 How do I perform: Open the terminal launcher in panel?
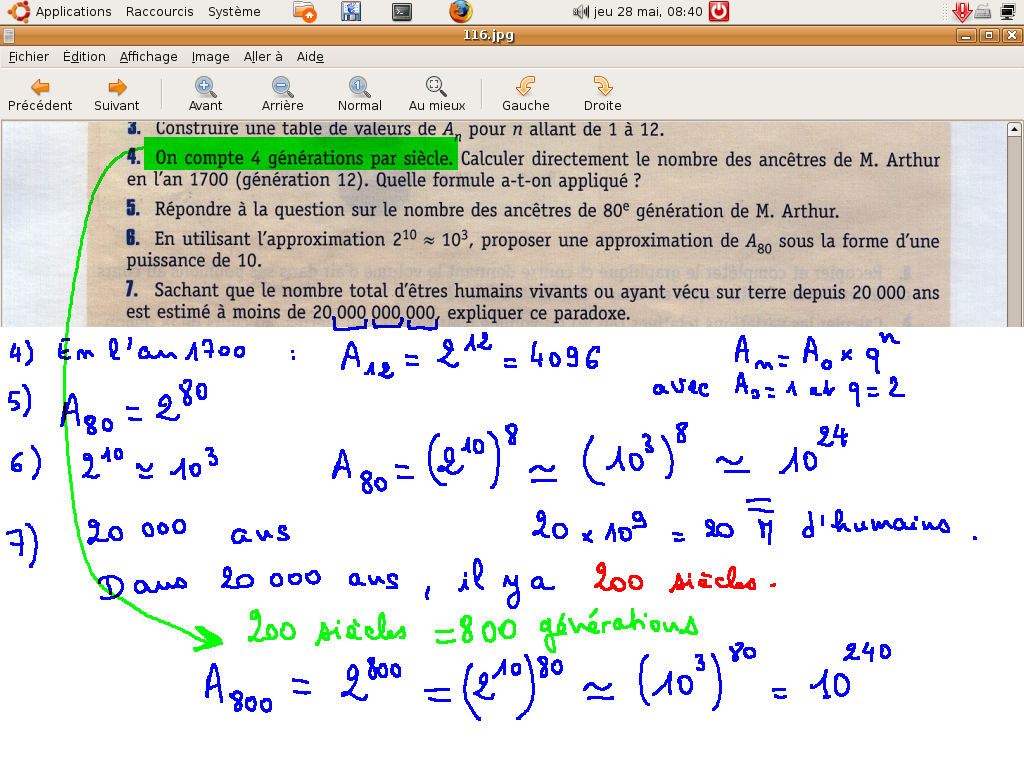[x=402, y=12]
